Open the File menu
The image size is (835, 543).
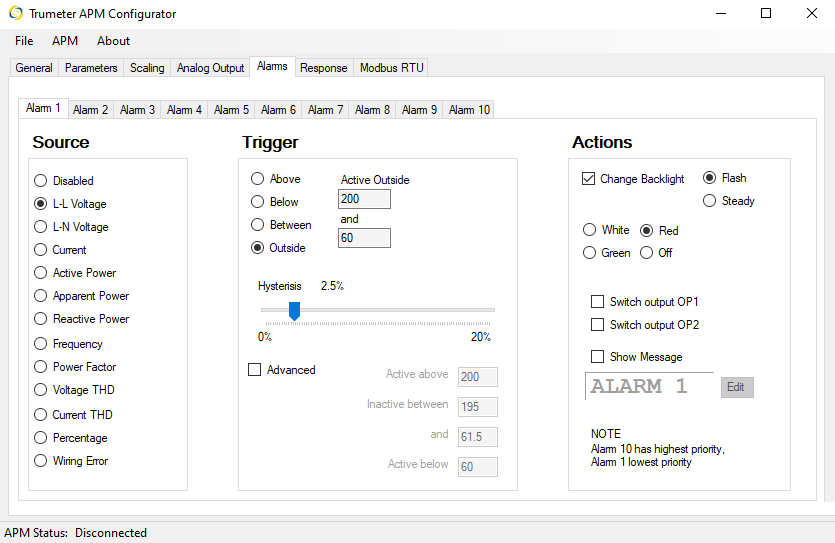click(x=24, y=41)
